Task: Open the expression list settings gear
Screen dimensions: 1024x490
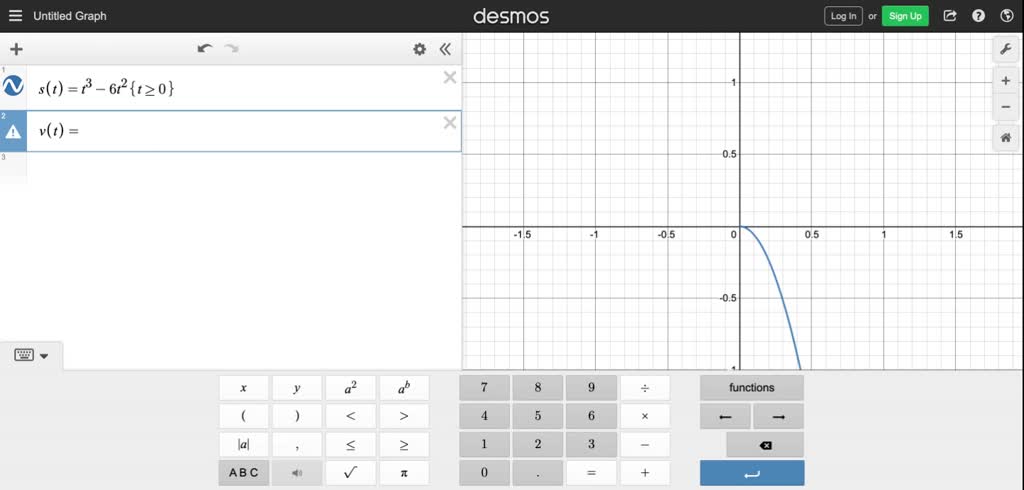Action: (x=420, y=49)
